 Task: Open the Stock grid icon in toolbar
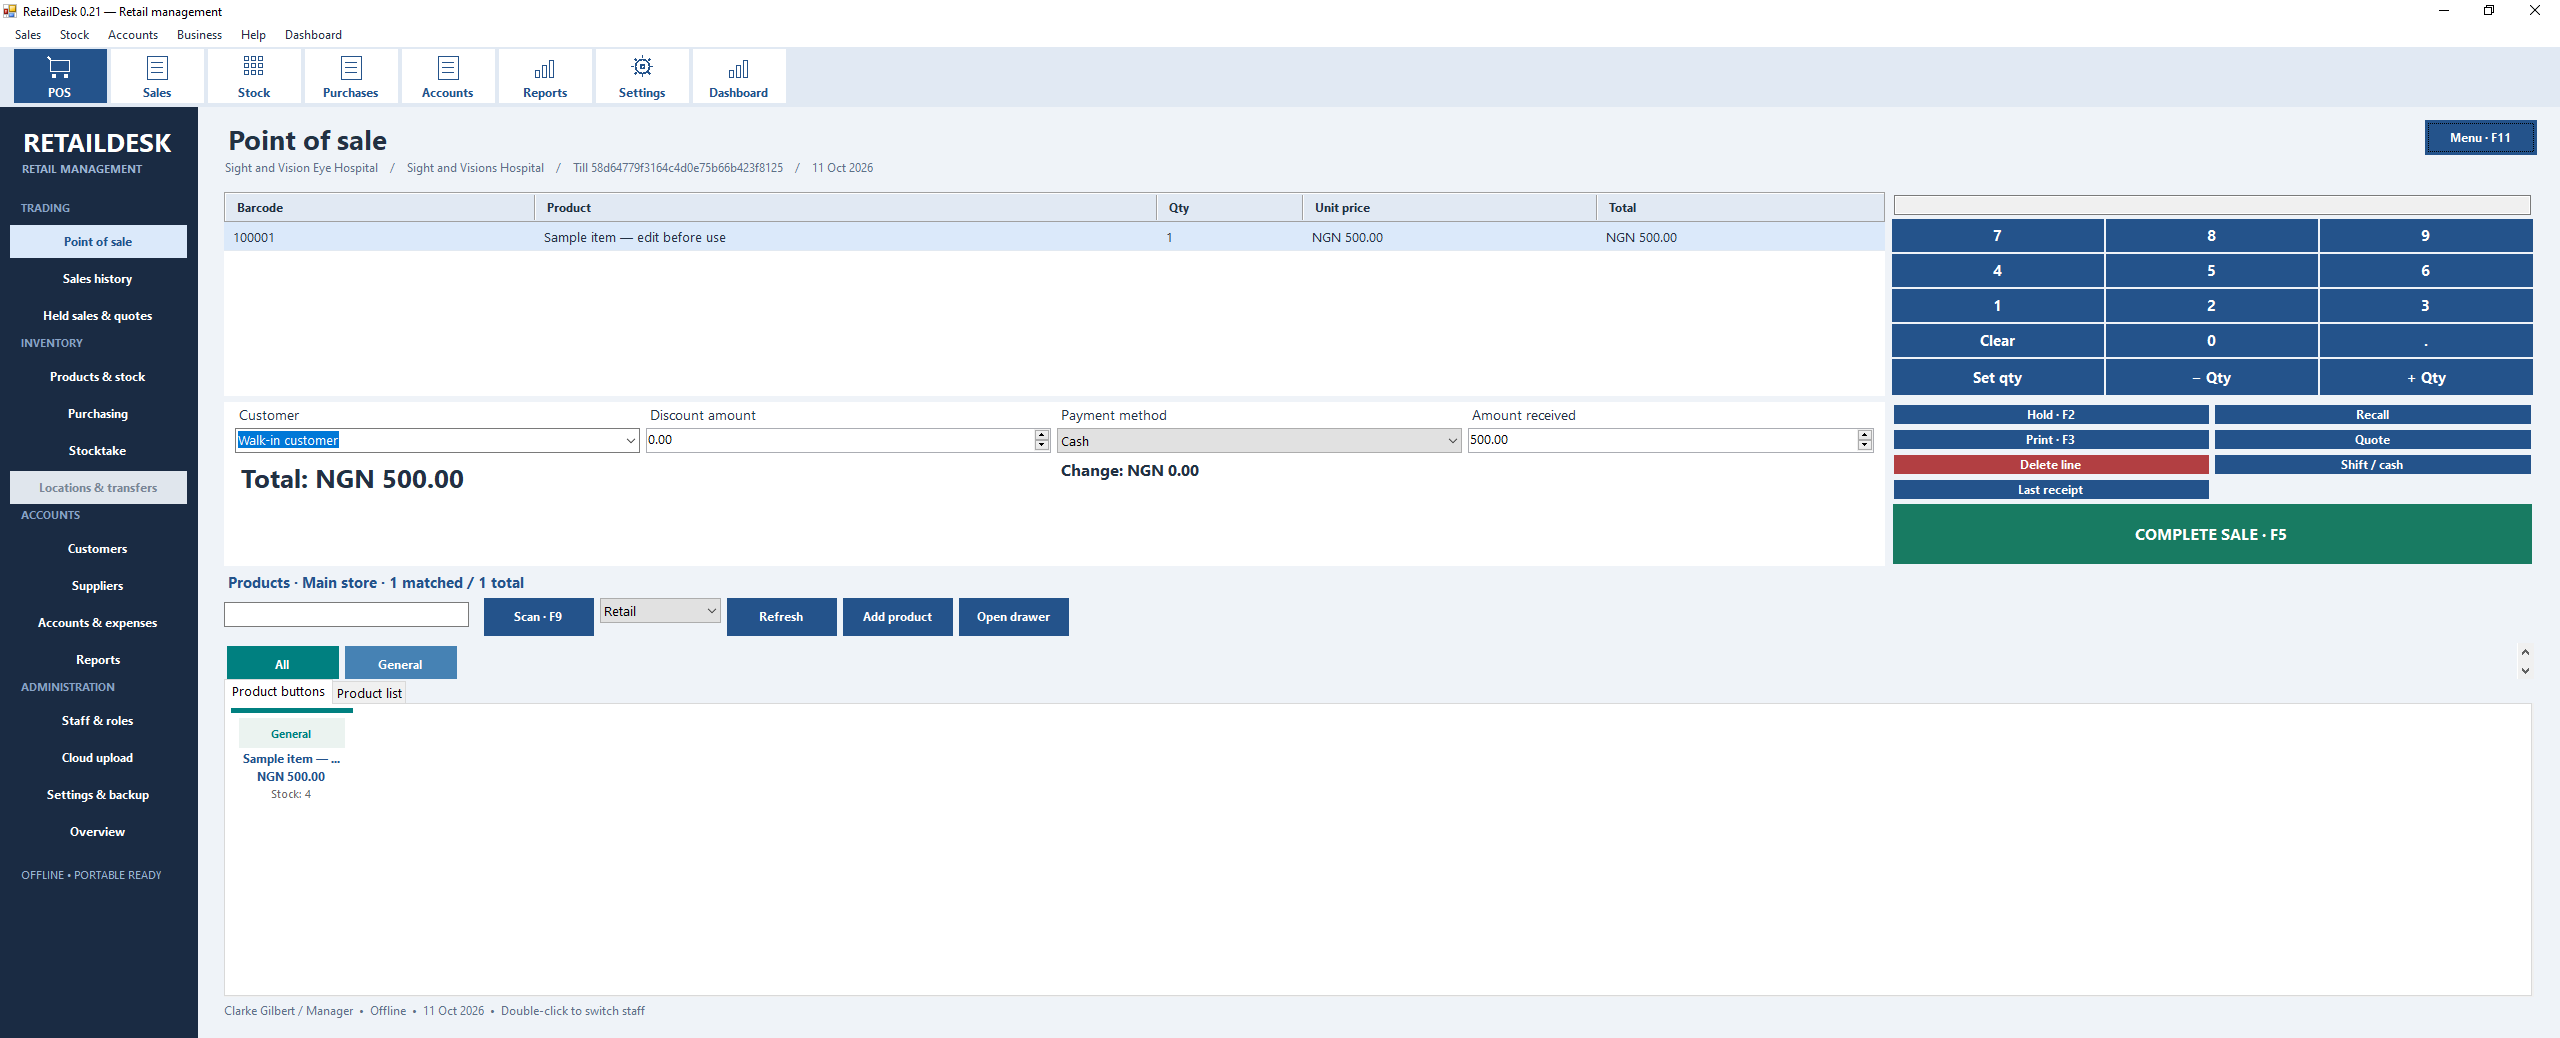(254, 76)
